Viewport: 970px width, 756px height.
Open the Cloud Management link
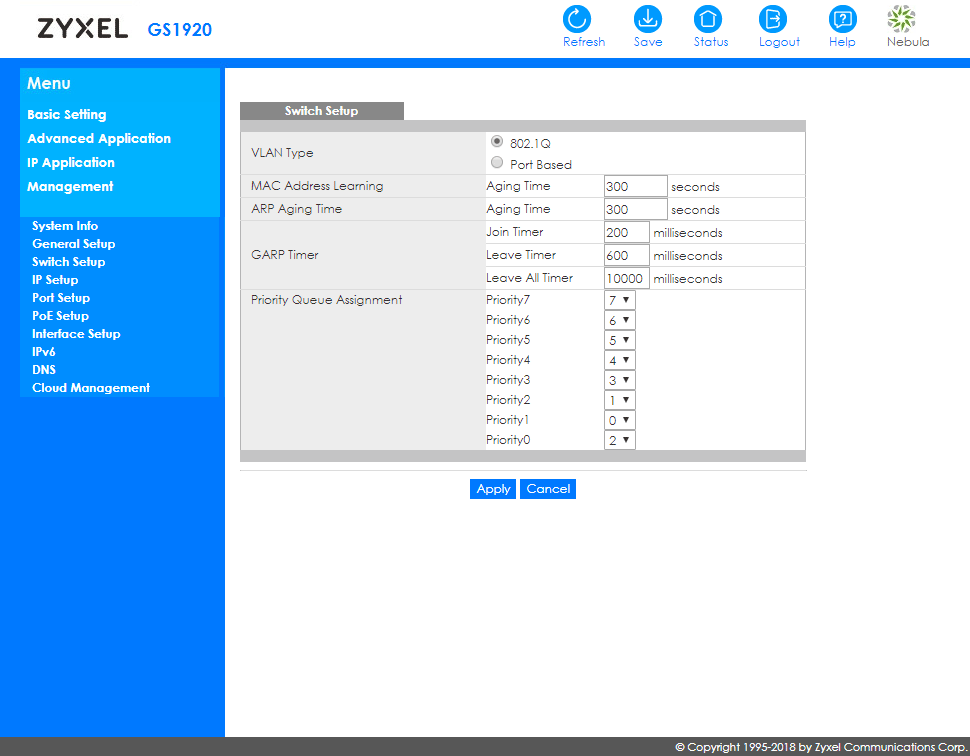(x=91, y=388)
